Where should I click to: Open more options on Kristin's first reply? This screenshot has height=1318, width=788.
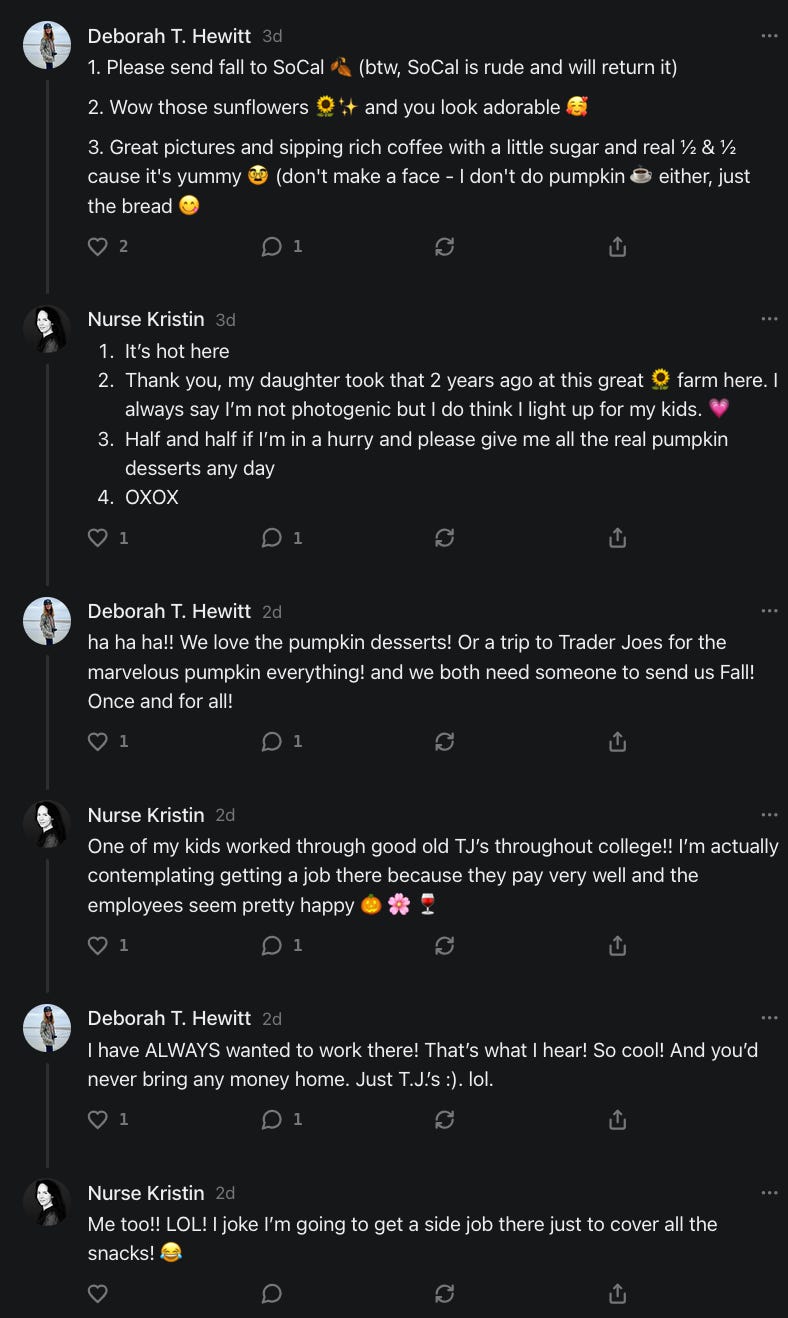(769, 319)
